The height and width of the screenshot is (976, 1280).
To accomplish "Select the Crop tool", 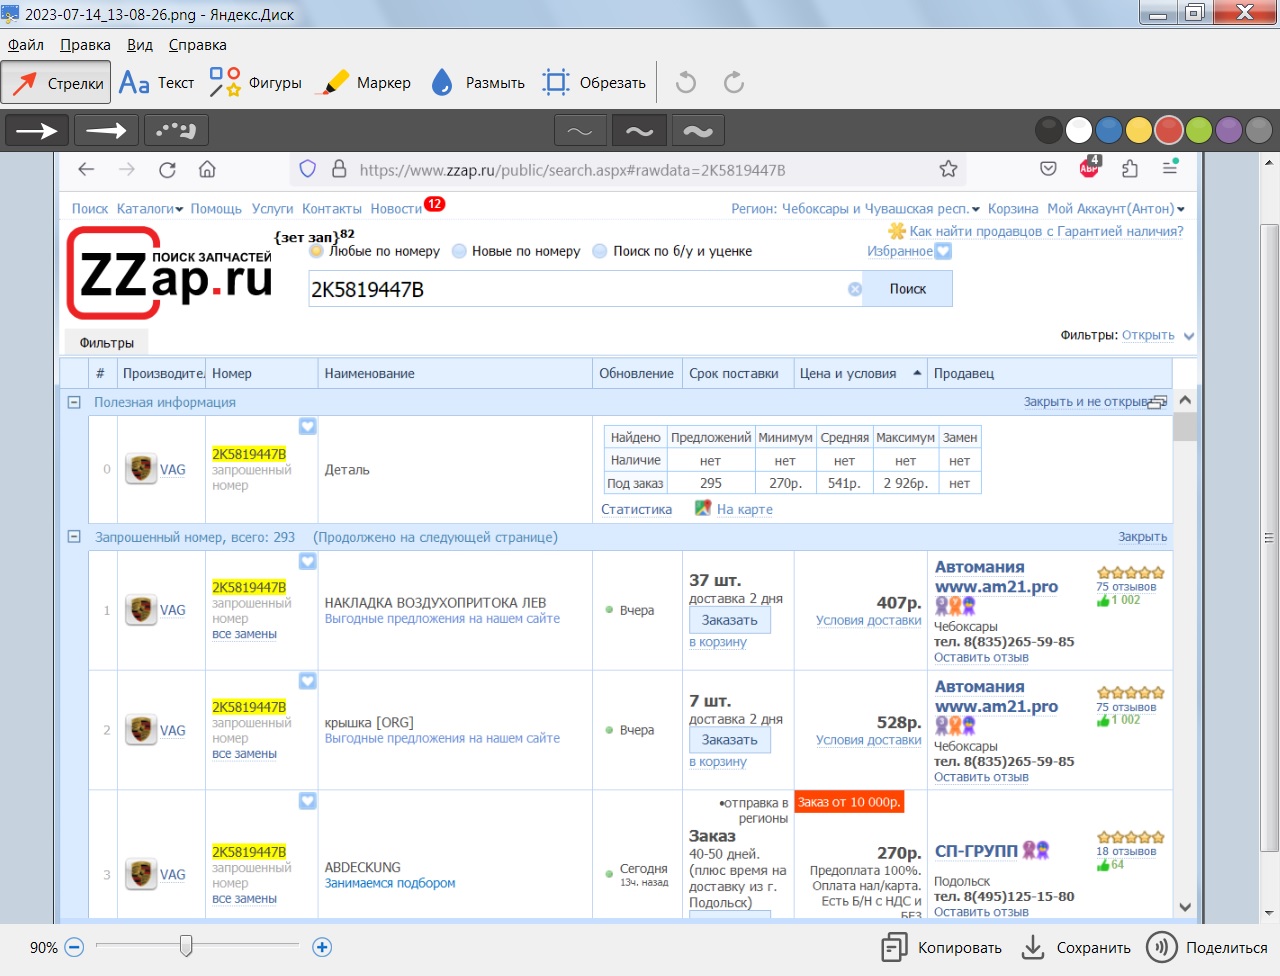I will tap(594, 83).
